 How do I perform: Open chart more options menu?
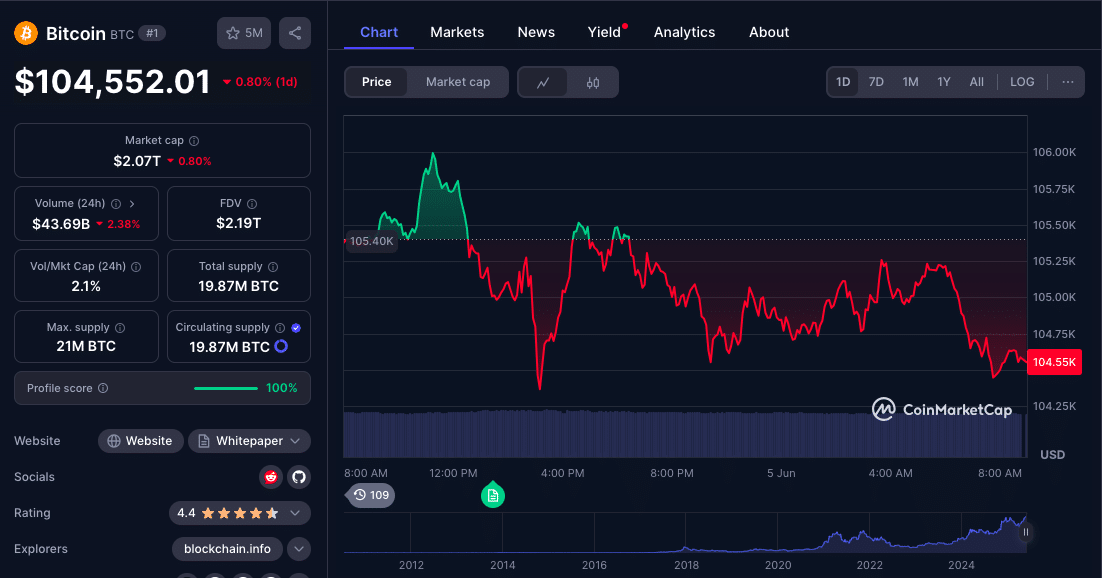[1068, 82]
